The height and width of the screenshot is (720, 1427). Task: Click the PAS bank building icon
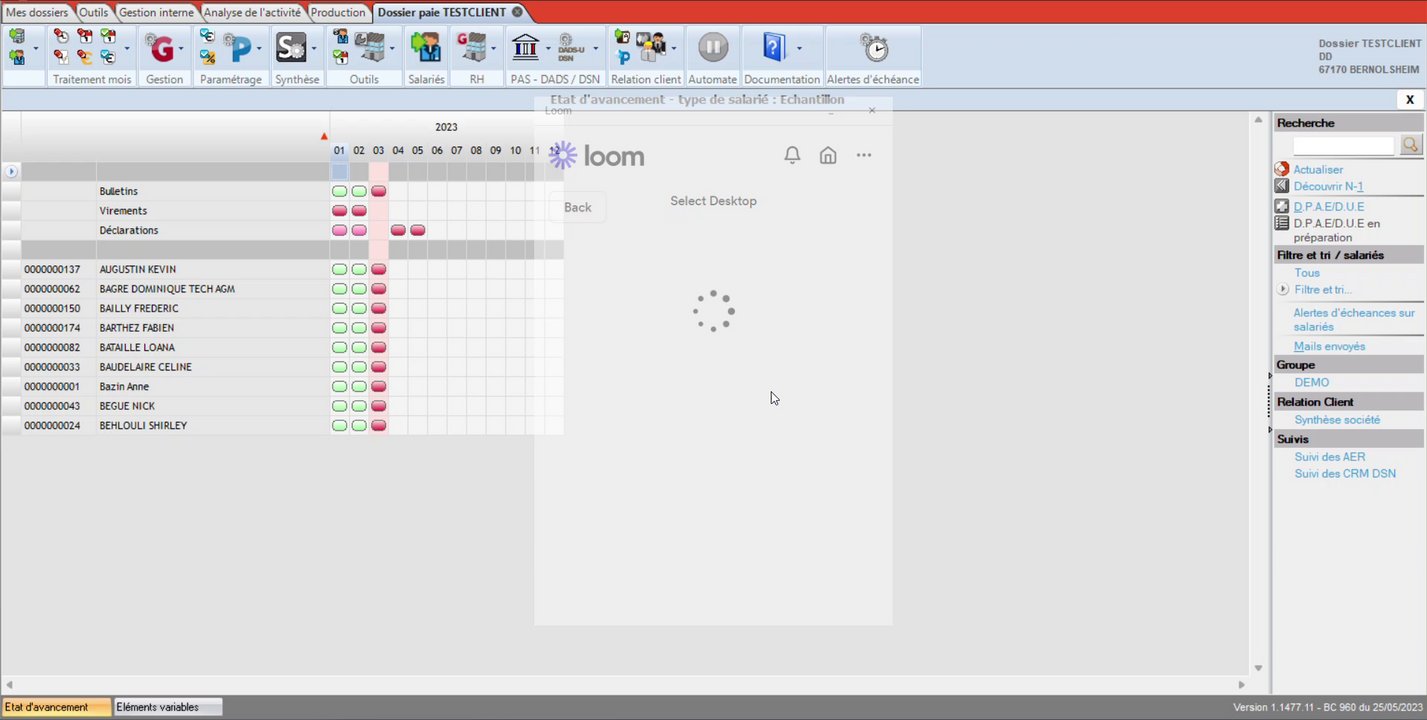[x=526, y=47]
